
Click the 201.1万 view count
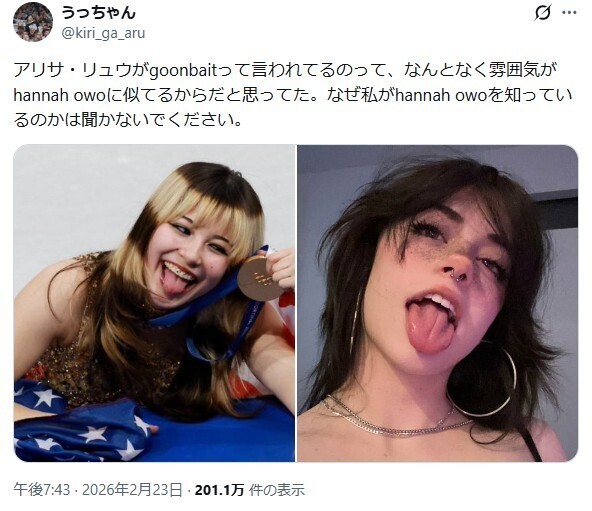click(219, 490)
